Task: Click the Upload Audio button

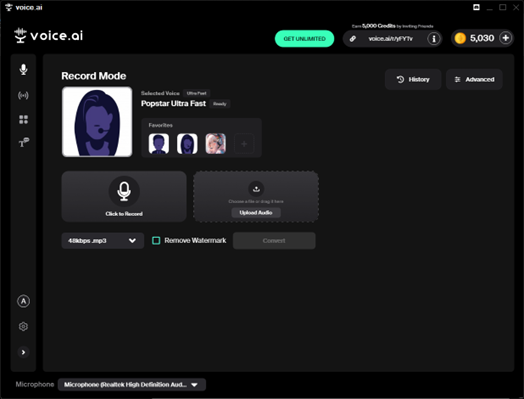Action: [x=256, y=213]
